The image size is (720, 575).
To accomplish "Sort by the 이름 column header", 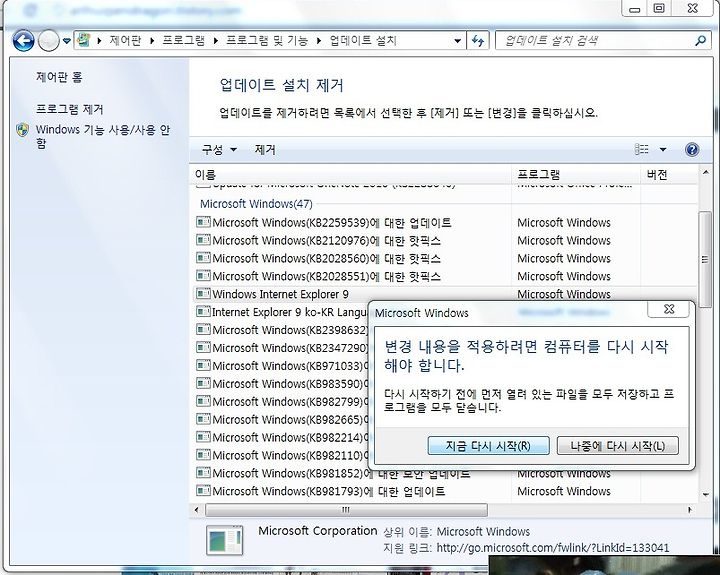I will 351,175.
